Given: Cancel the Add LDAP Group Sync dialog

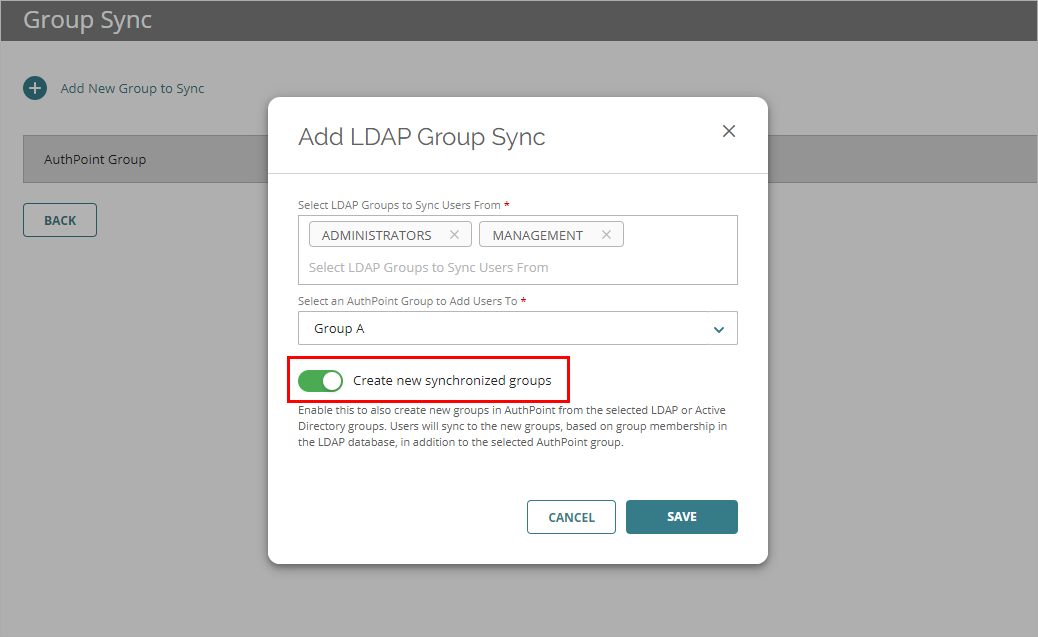Looking at the screenshot, I should click(571, 516).
